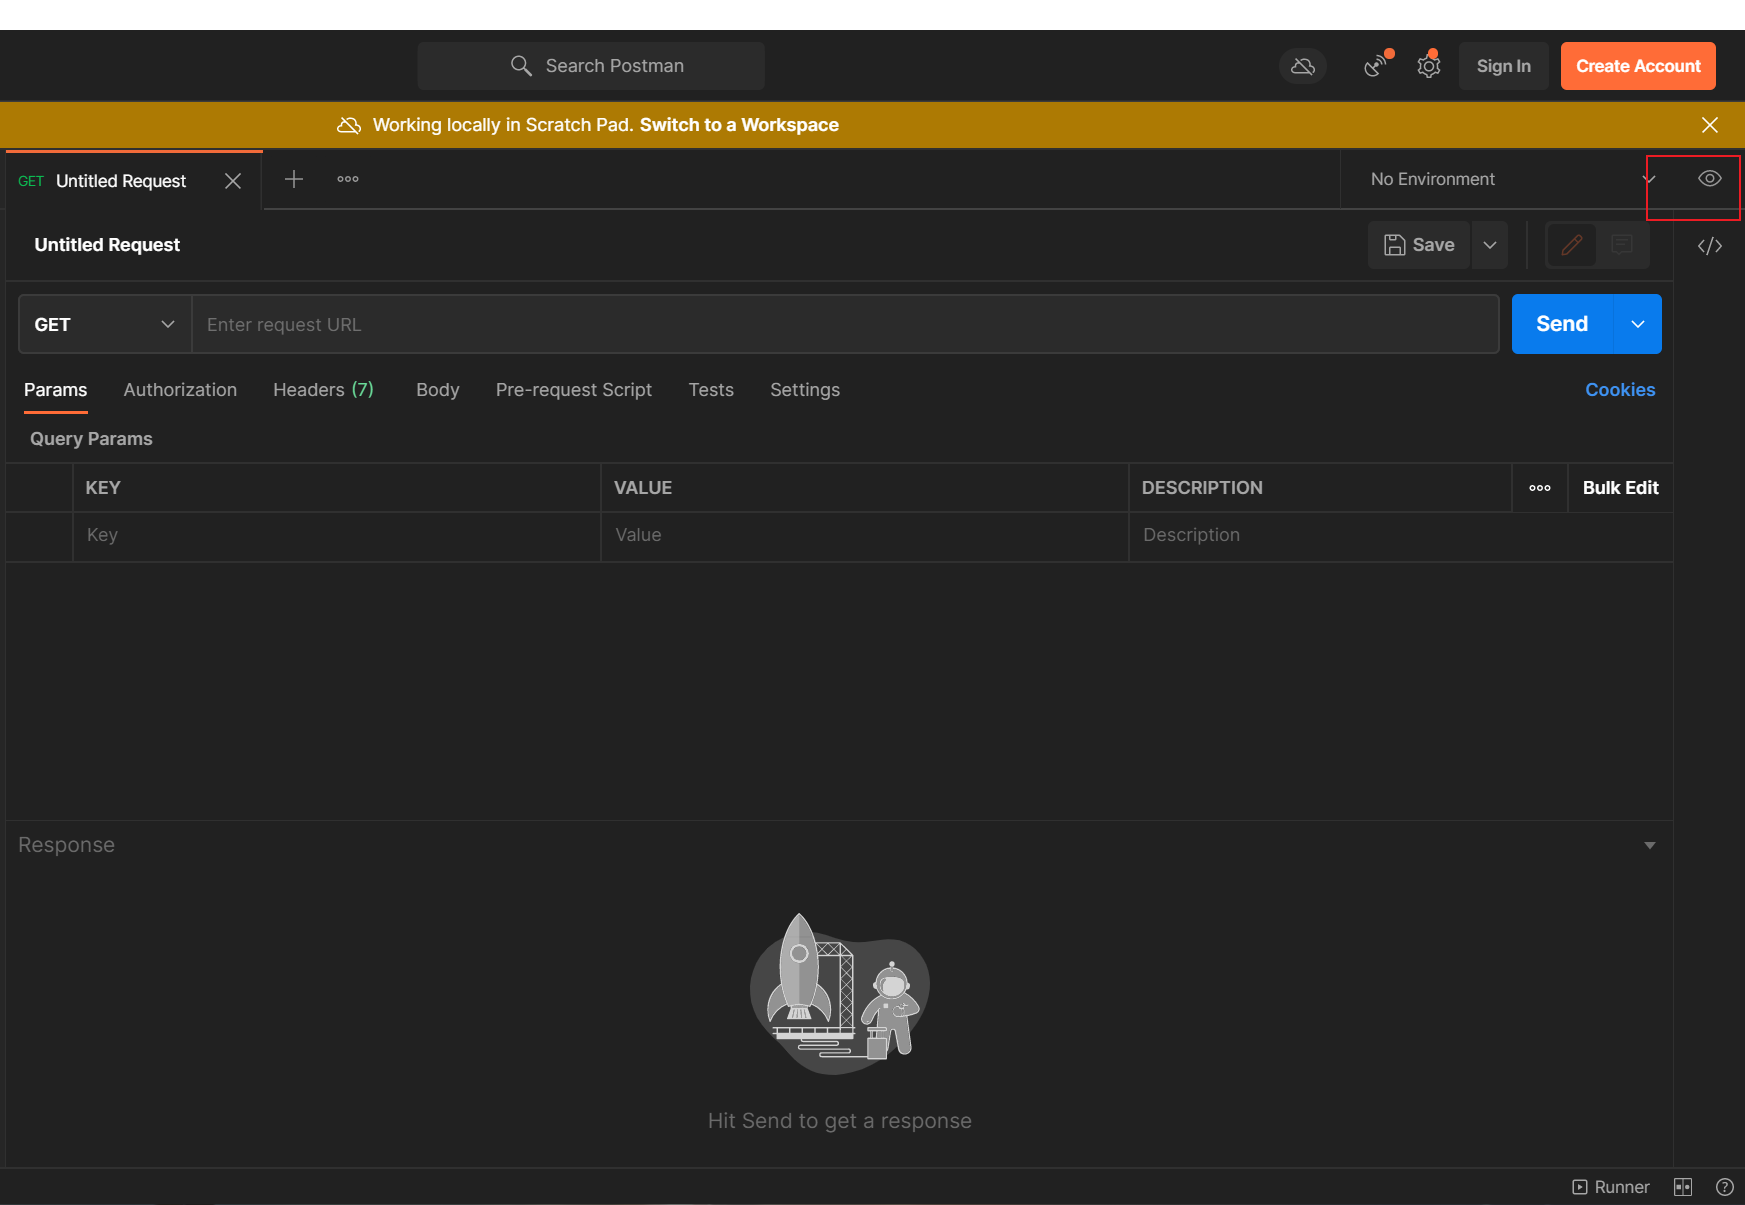Click Sign In button
This screenshot has width=1745, height=1205.
1503,66
